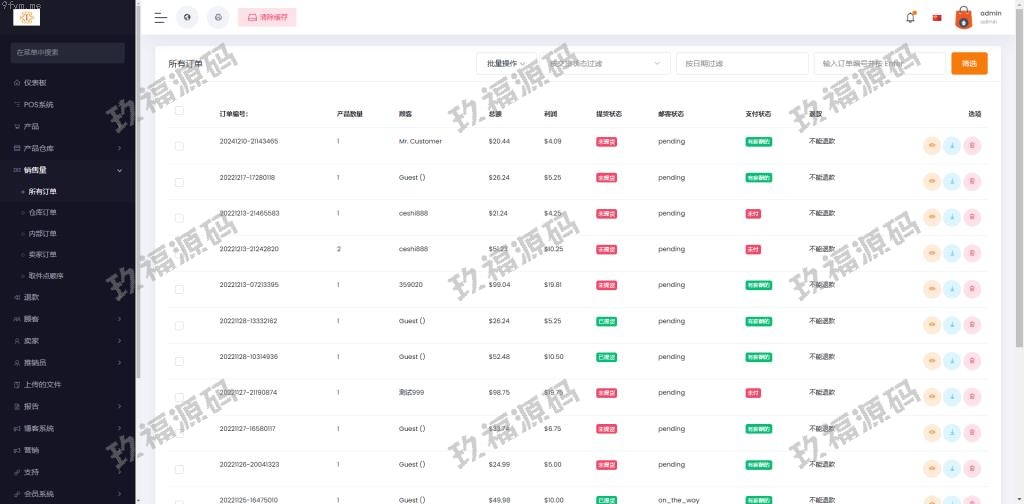View order 20241210-21143465 using eye icon

click(x=932, y=146)
